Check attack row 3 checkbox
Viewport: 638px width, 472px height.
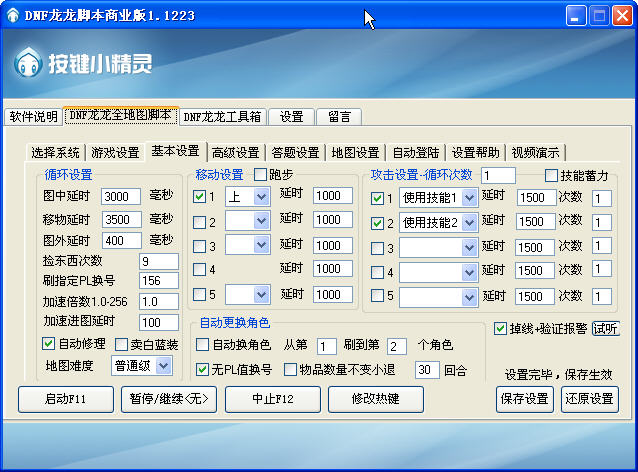(x=377, y=248)
